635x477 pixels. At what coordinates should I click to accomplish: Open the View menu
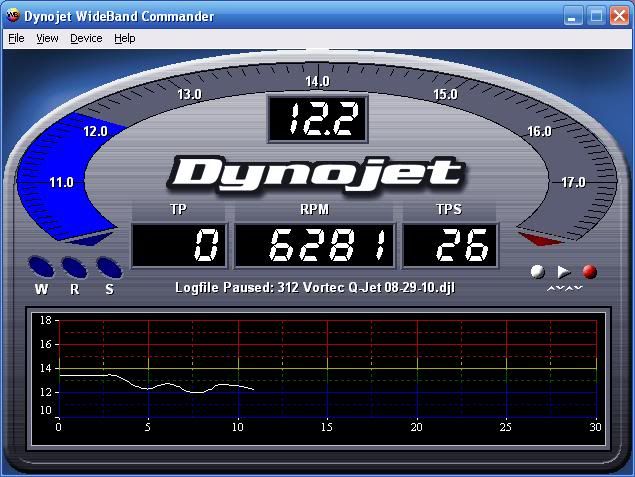click(x=47, y=38)
